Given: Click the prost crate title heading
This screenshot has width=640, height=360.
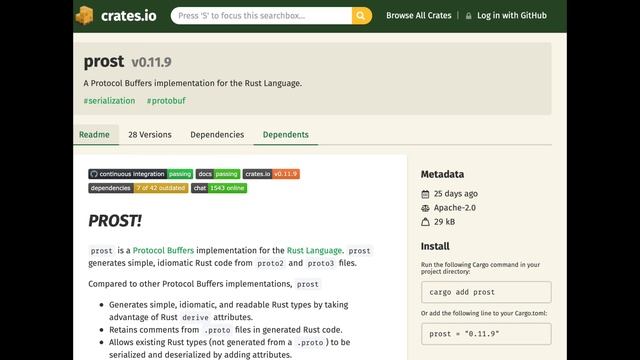Looking at the screenshot, I should [x=104, y=62].
